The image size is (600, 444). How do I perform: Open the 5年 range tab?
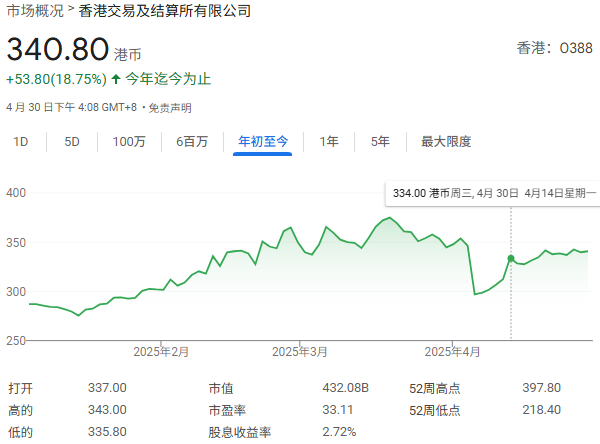380,142
